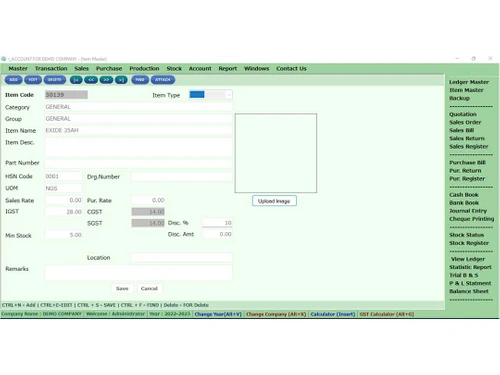Screen dimensions: 500x375
Task: Click GST Calculator (Alt+G) in status bar
Action: click(387, 314)
